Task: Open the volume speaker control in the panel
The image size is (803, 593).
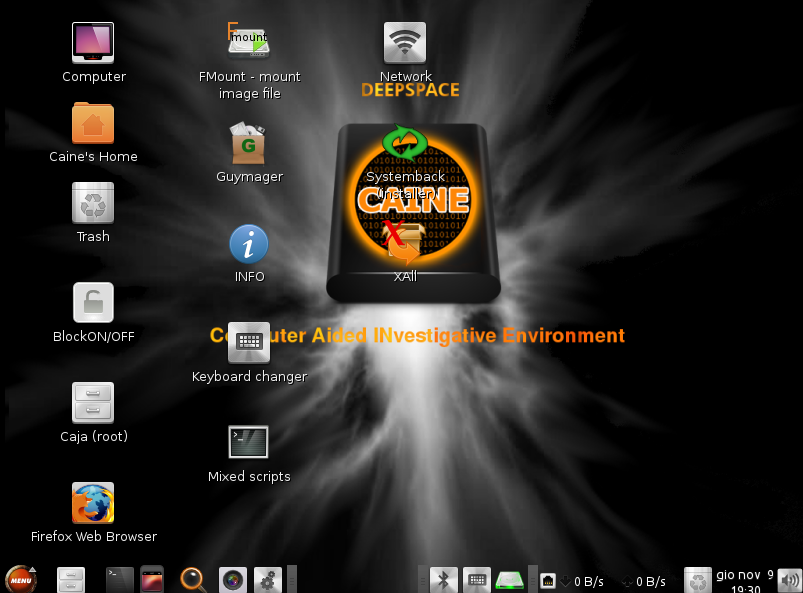Action: pos(790,580)
